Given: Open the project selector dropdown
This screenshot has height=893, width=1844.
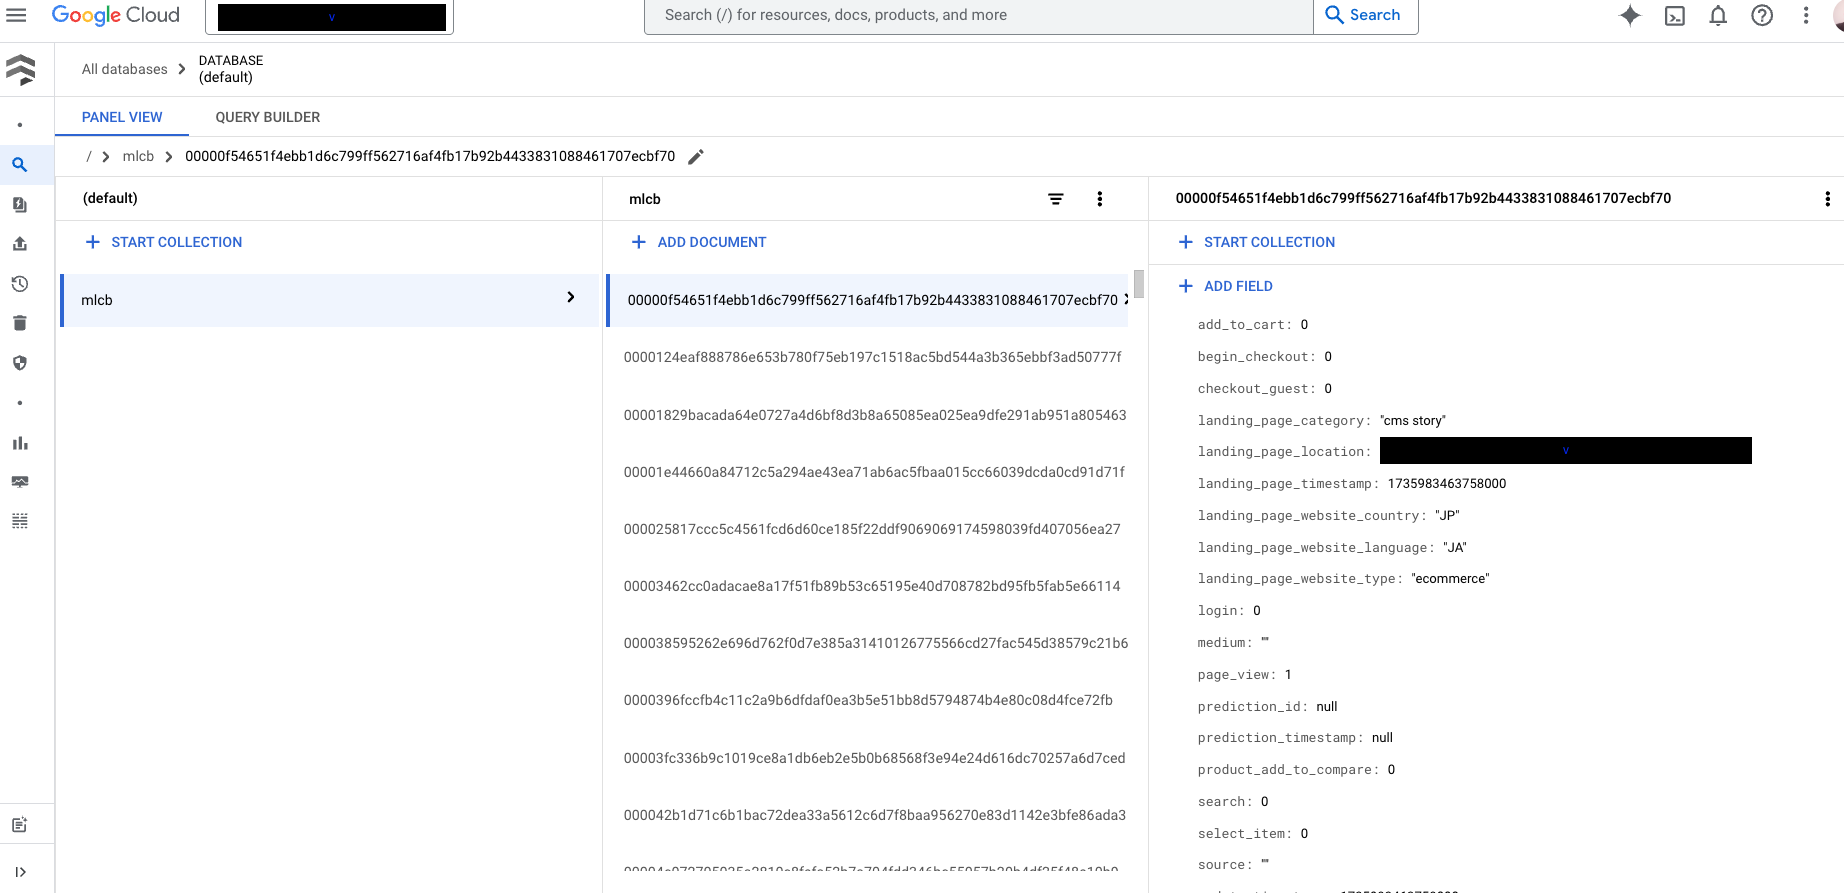Looking at the screenshot, I should pyautogui.click(x=330, y=17).
